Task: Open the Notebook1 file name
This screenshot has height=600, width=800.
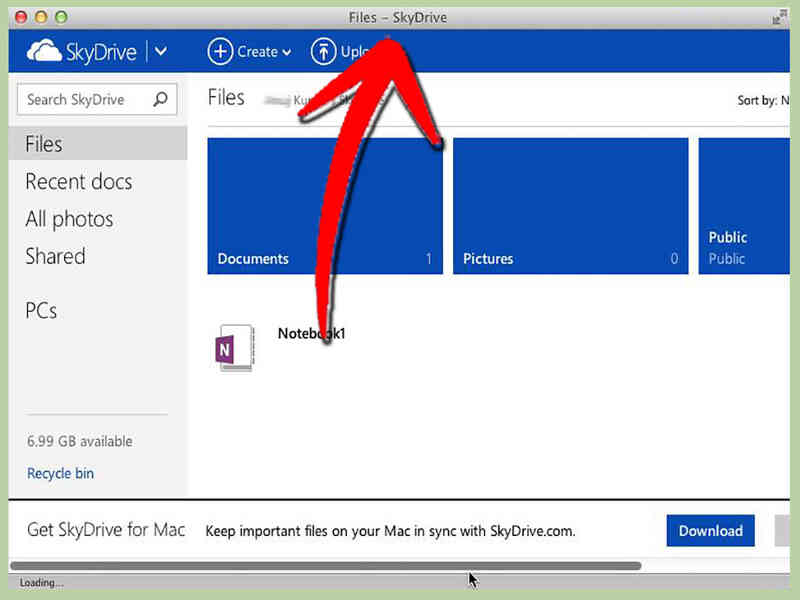Action: [x=311, y=334]
